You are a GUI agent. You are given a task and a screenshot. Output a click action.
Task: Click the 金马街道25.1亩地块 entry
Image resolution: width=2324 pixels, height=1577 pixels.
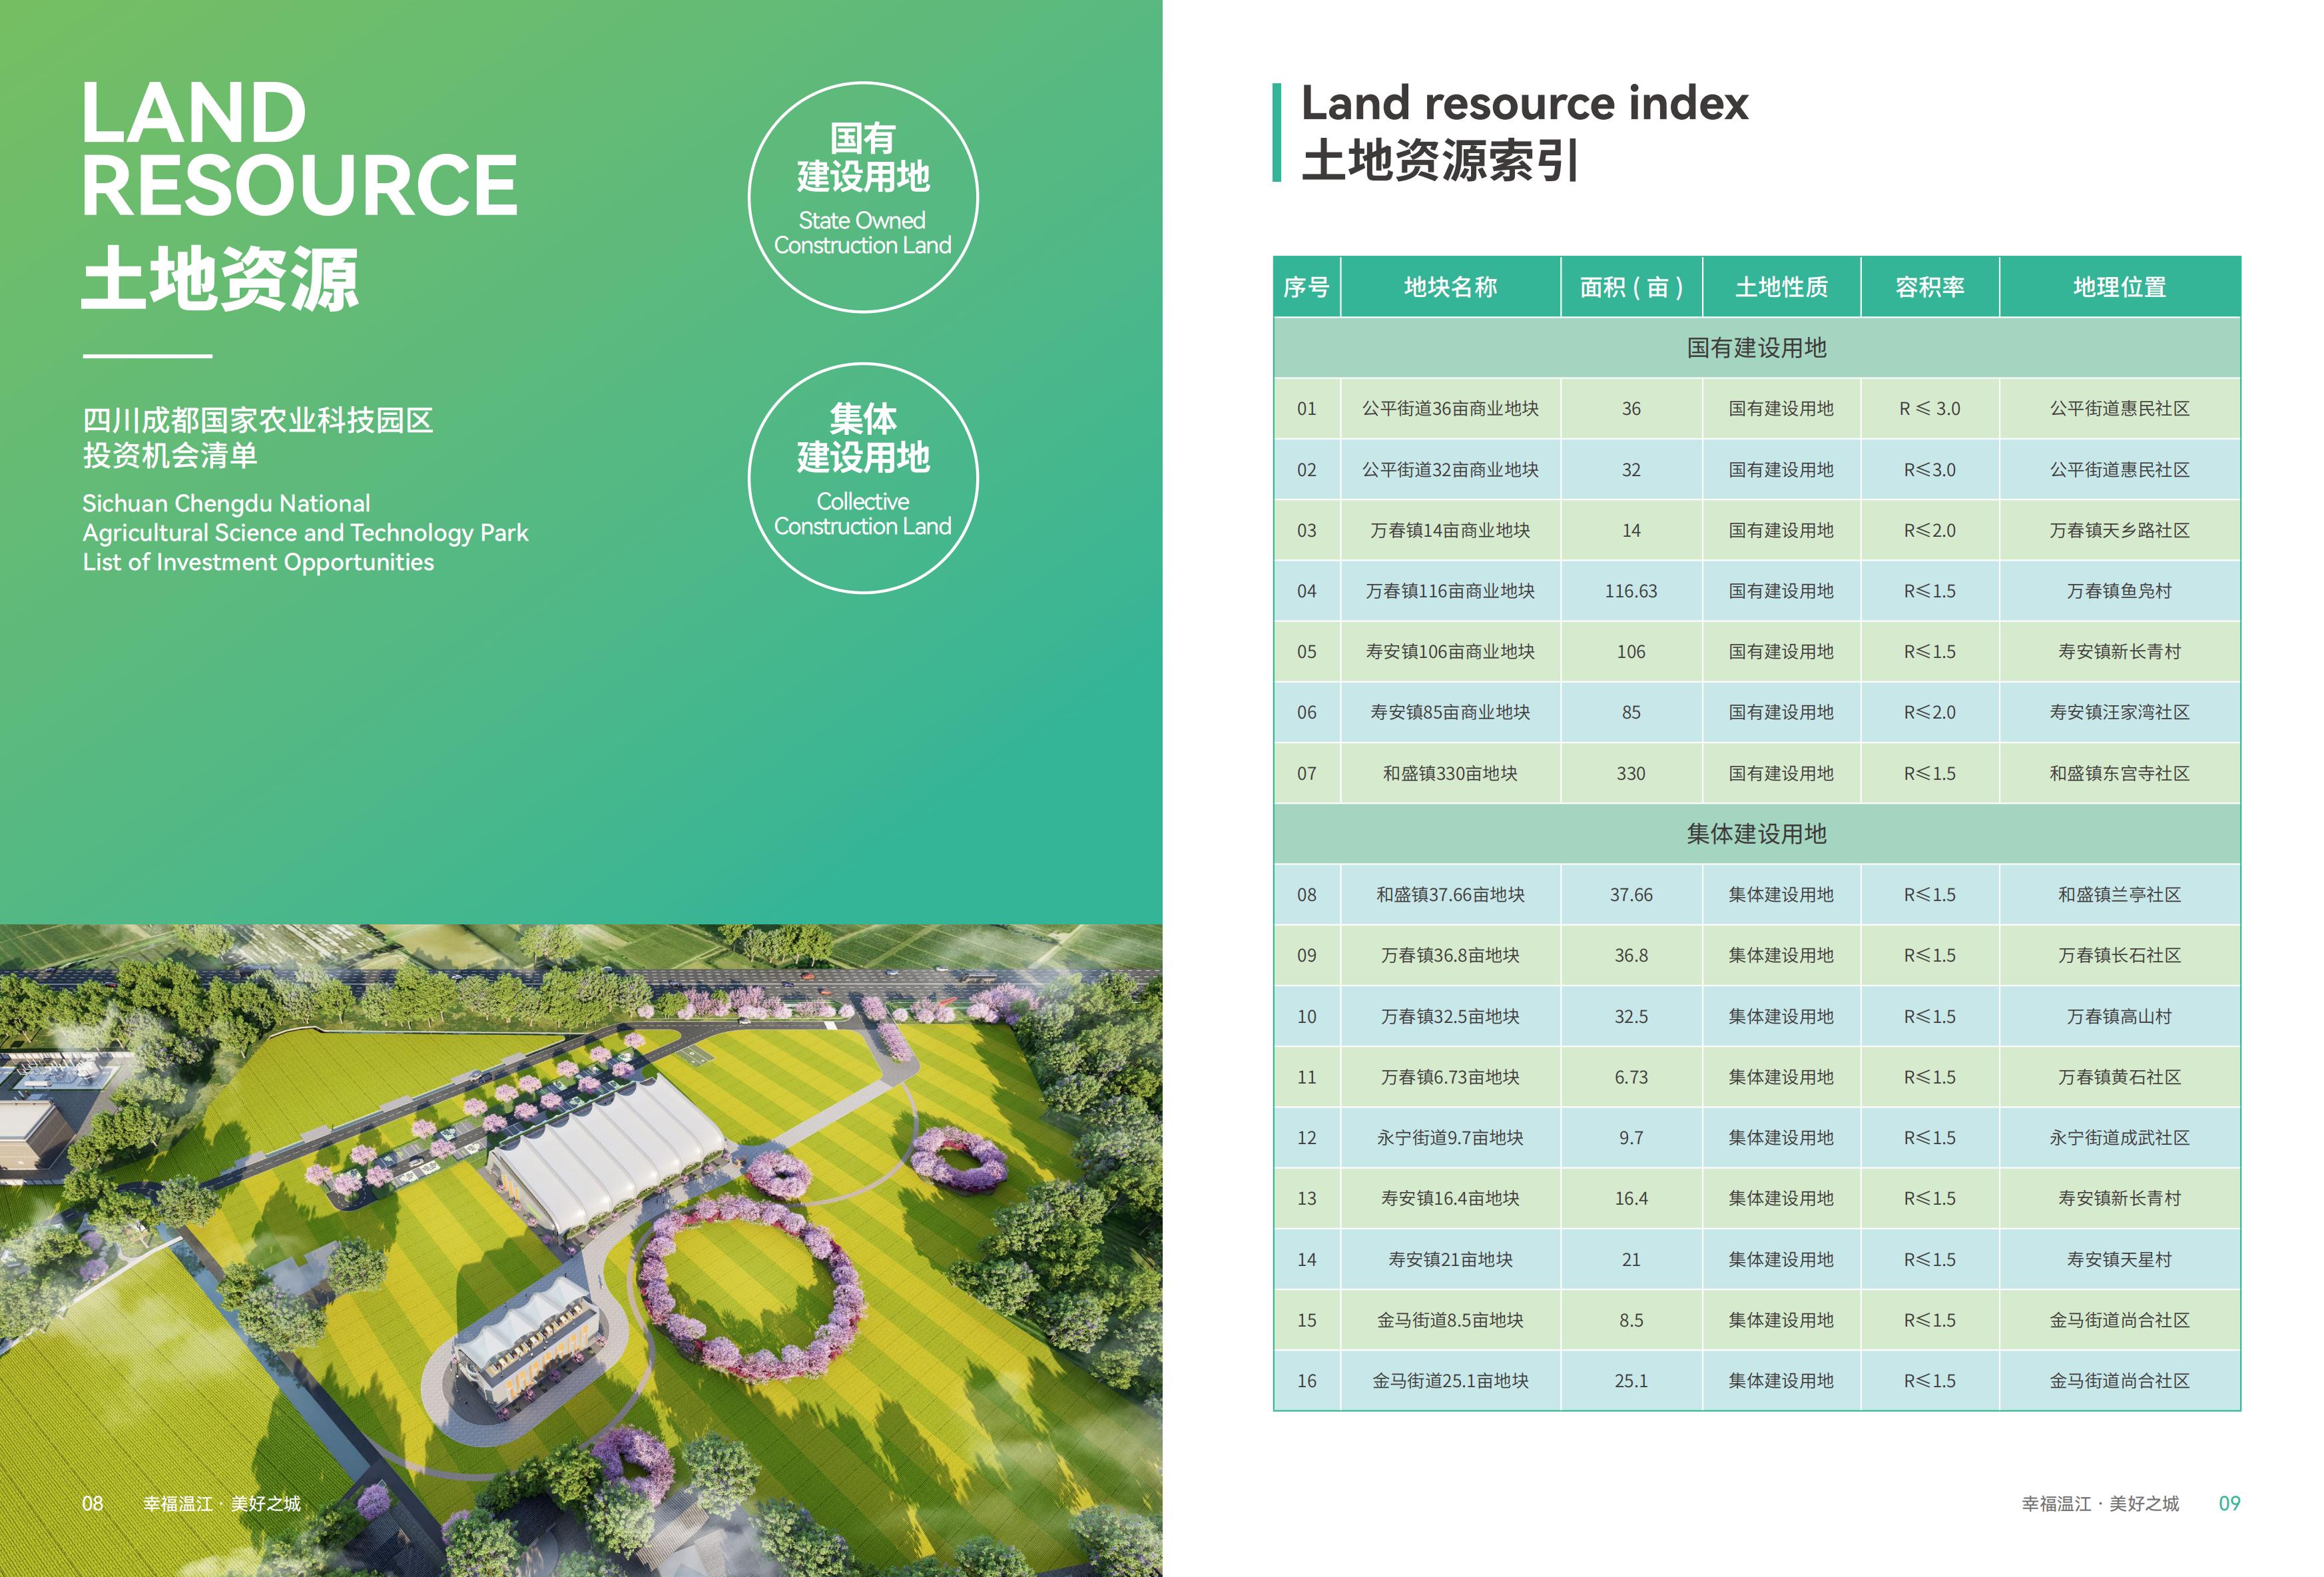pos(1450,1381)
